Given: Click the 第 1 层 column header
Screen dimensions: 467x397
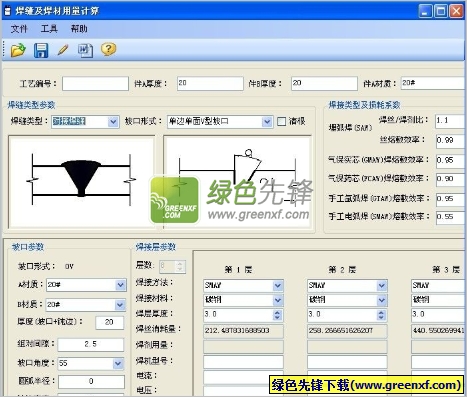Looking at the screenshot, I should [x=238, y=270].
